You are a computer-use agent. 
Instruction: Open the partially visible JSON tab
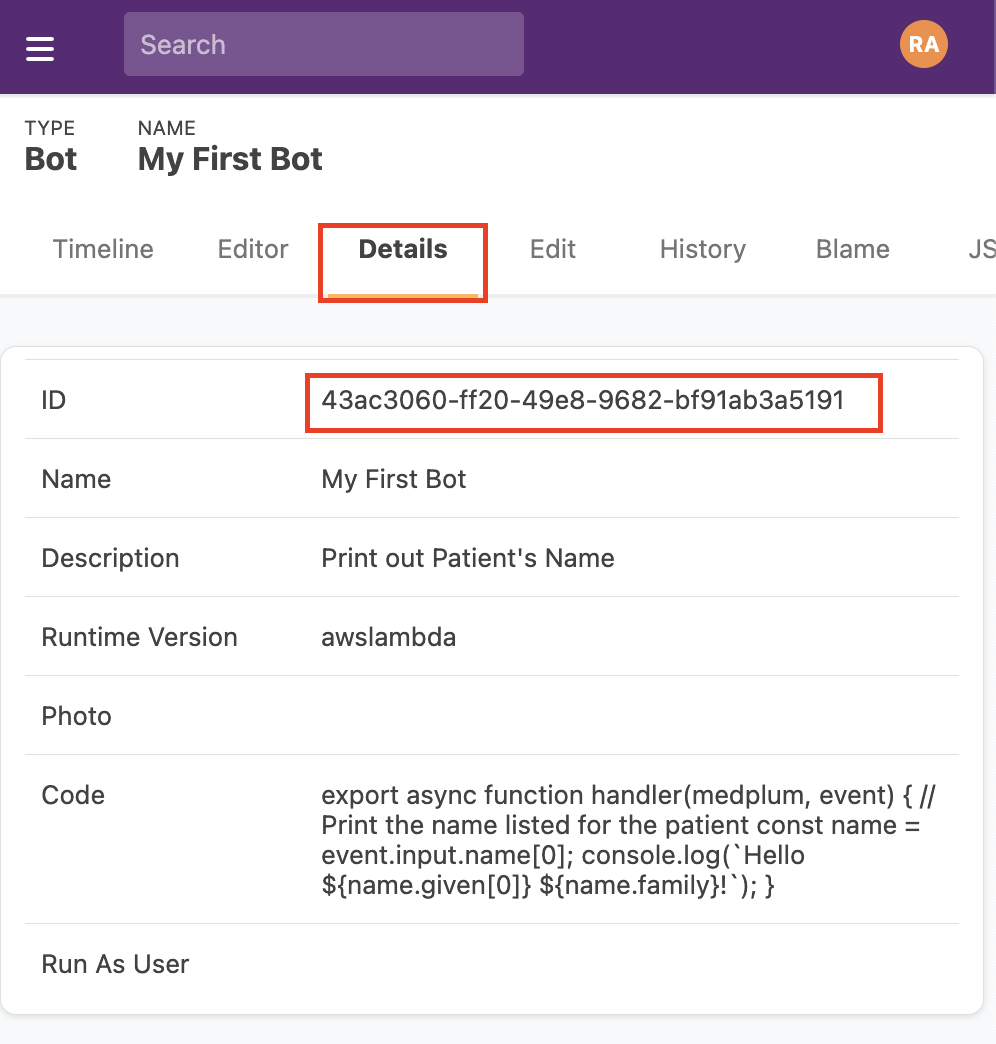point(980,249)
